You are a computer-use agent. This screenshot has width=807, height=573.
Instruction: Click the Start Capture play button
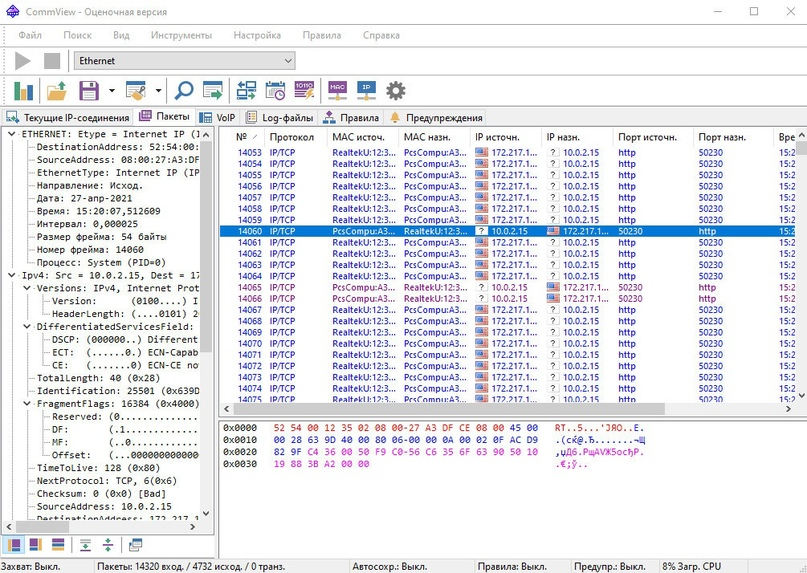coord(22,61)
